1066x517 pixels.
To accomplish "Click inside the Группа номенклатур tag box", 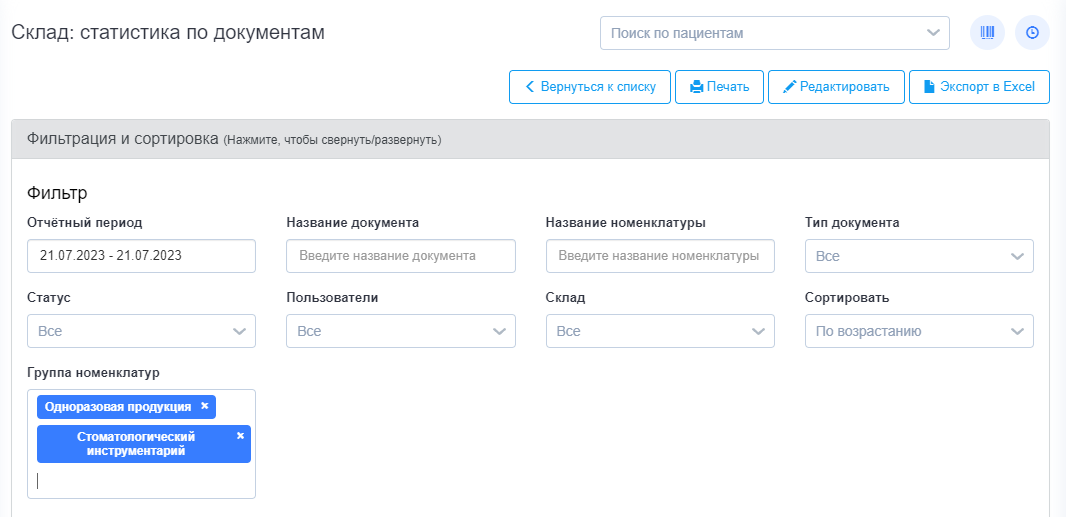I will tap(141, 481).
